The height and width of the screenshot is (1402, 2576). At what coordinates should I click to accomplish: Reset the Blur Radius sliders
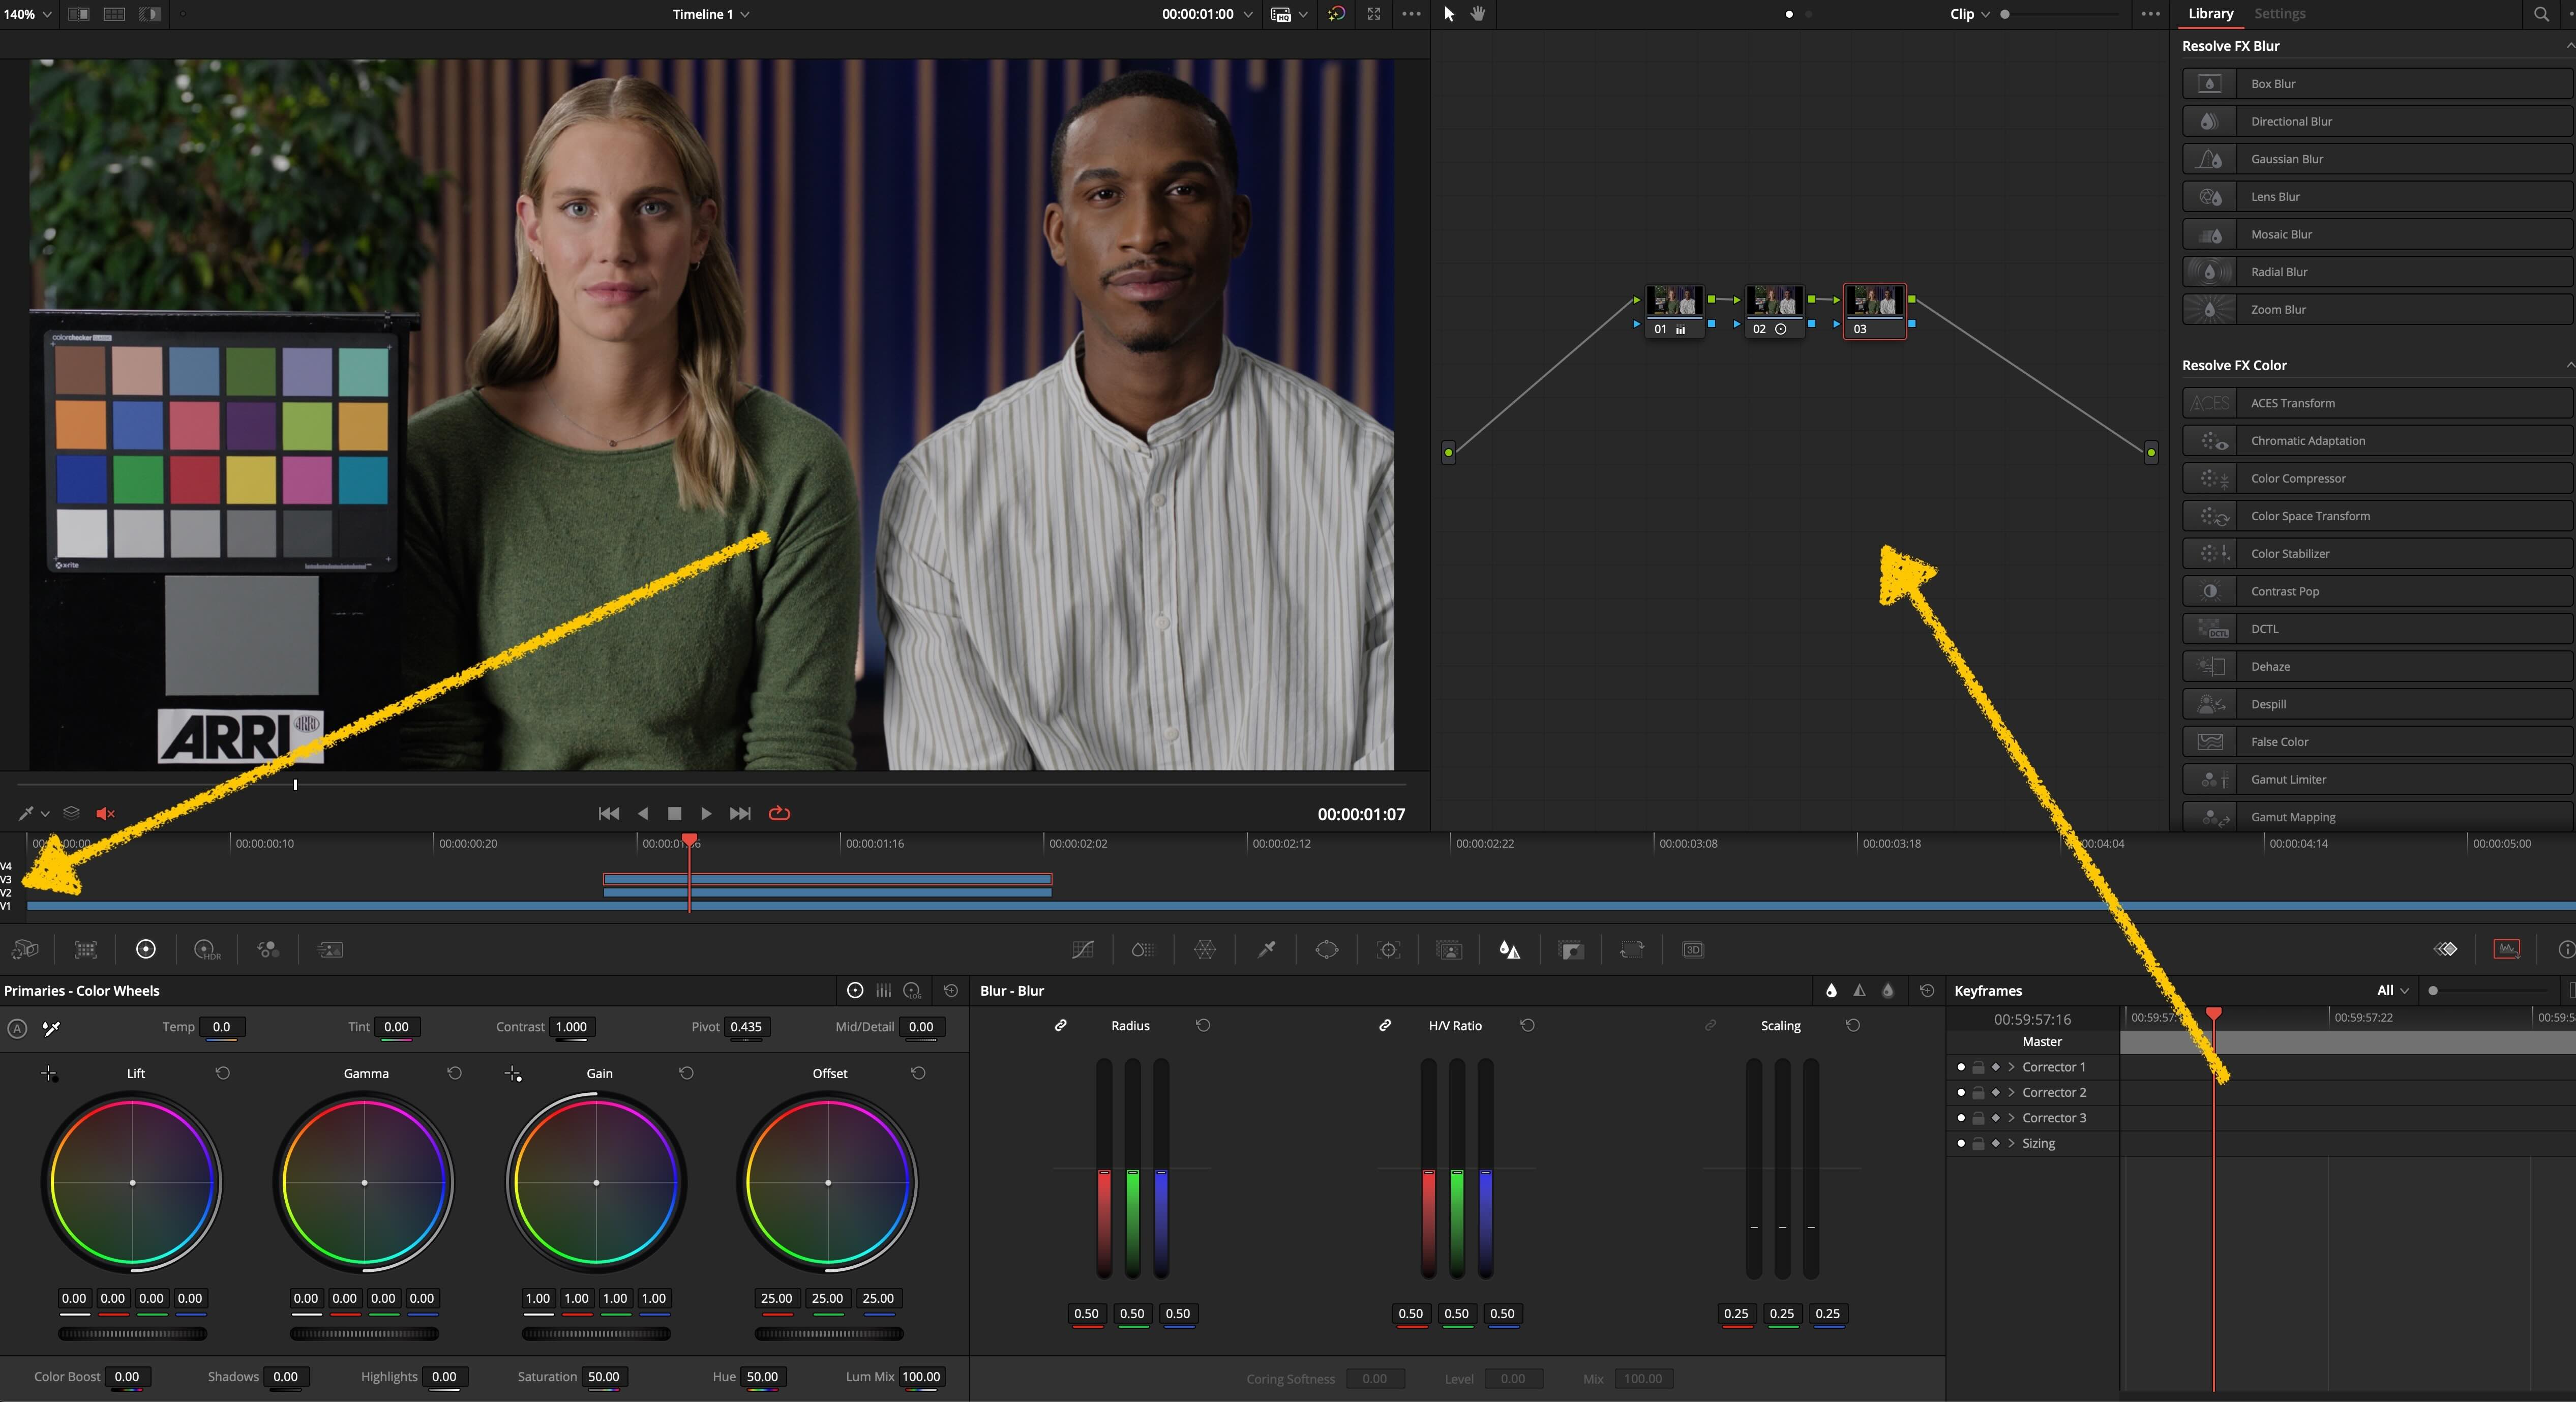(1203, 1025)
